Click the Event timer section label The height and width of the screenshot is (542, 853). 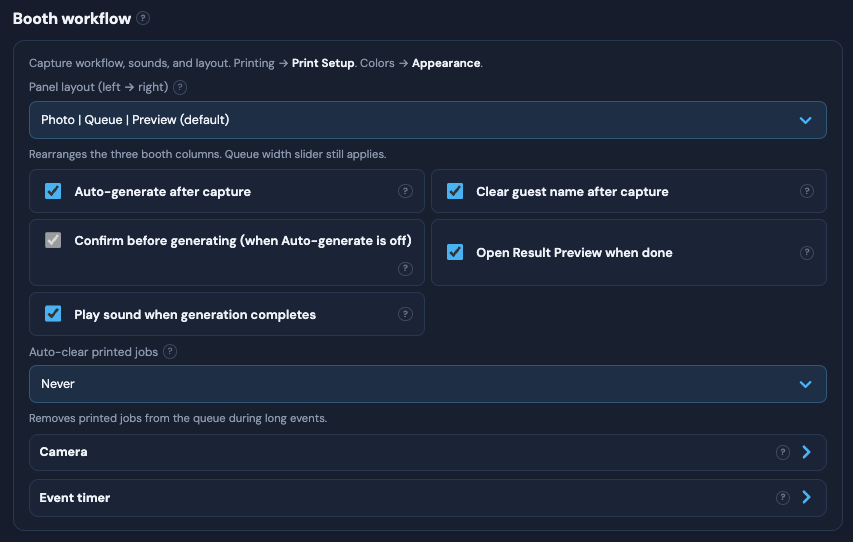(x=75, y=497)
